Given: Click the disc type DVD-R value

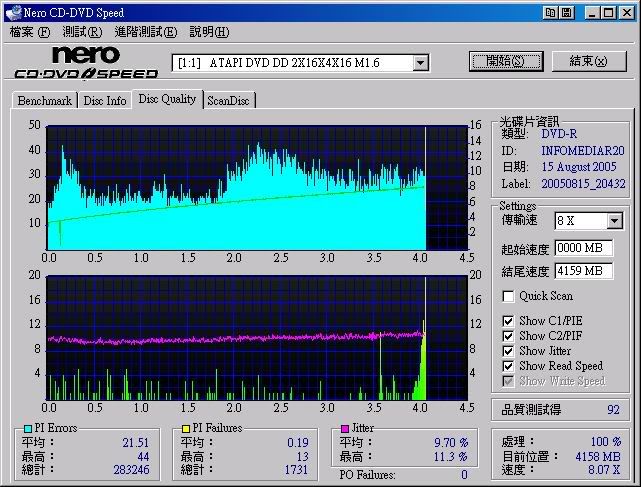Looking at the screenshot, I should pos(559,134).
